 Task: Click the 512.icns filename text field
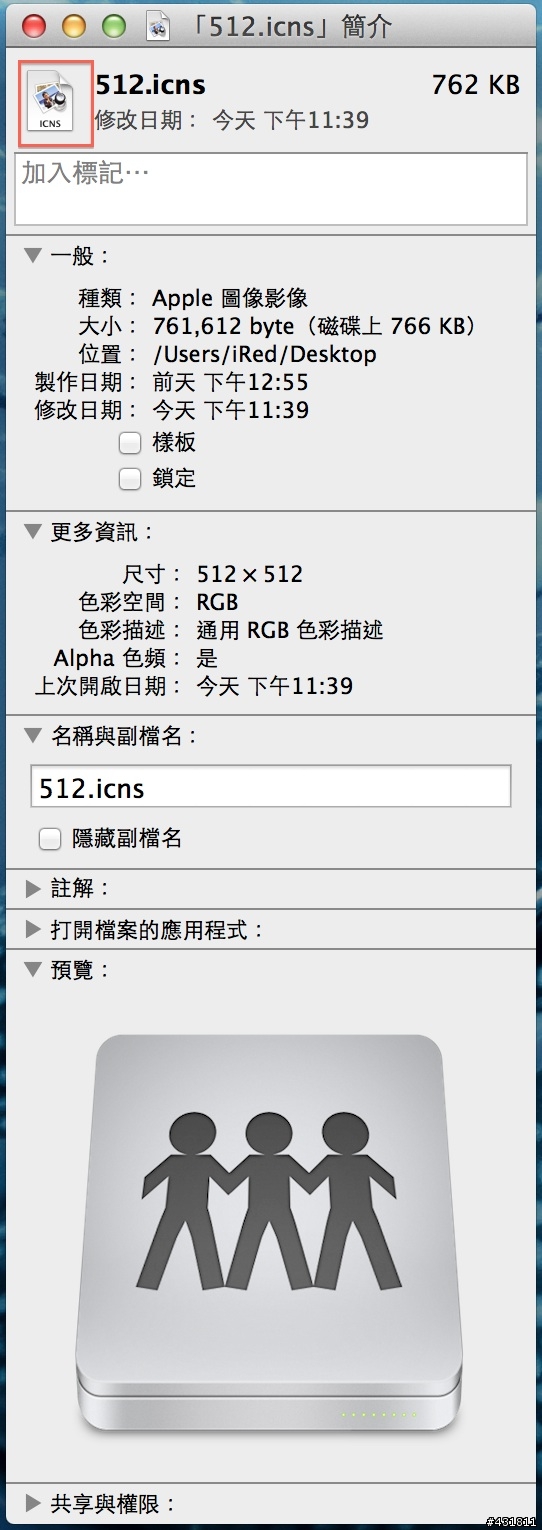point(271,786)
